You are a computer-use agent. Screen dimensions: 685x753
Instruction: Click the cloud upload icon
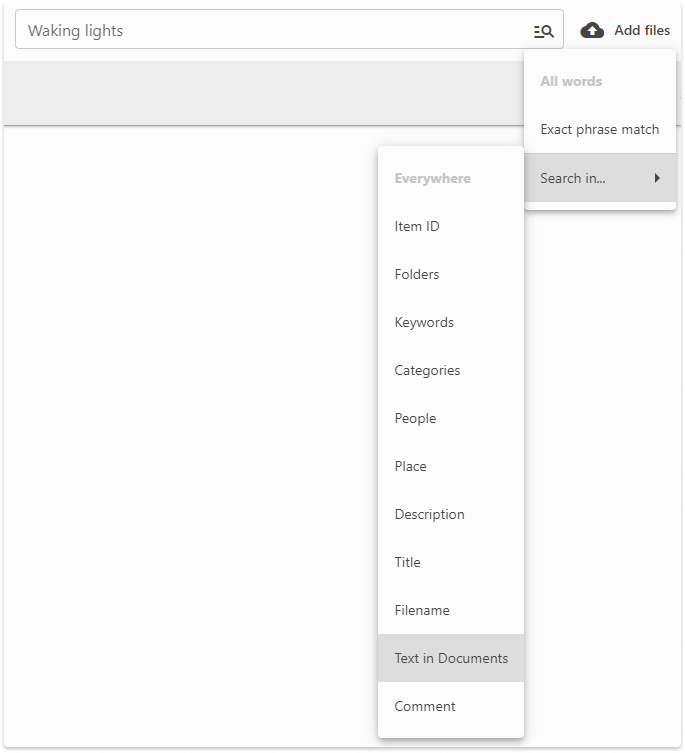coord(592,30)
